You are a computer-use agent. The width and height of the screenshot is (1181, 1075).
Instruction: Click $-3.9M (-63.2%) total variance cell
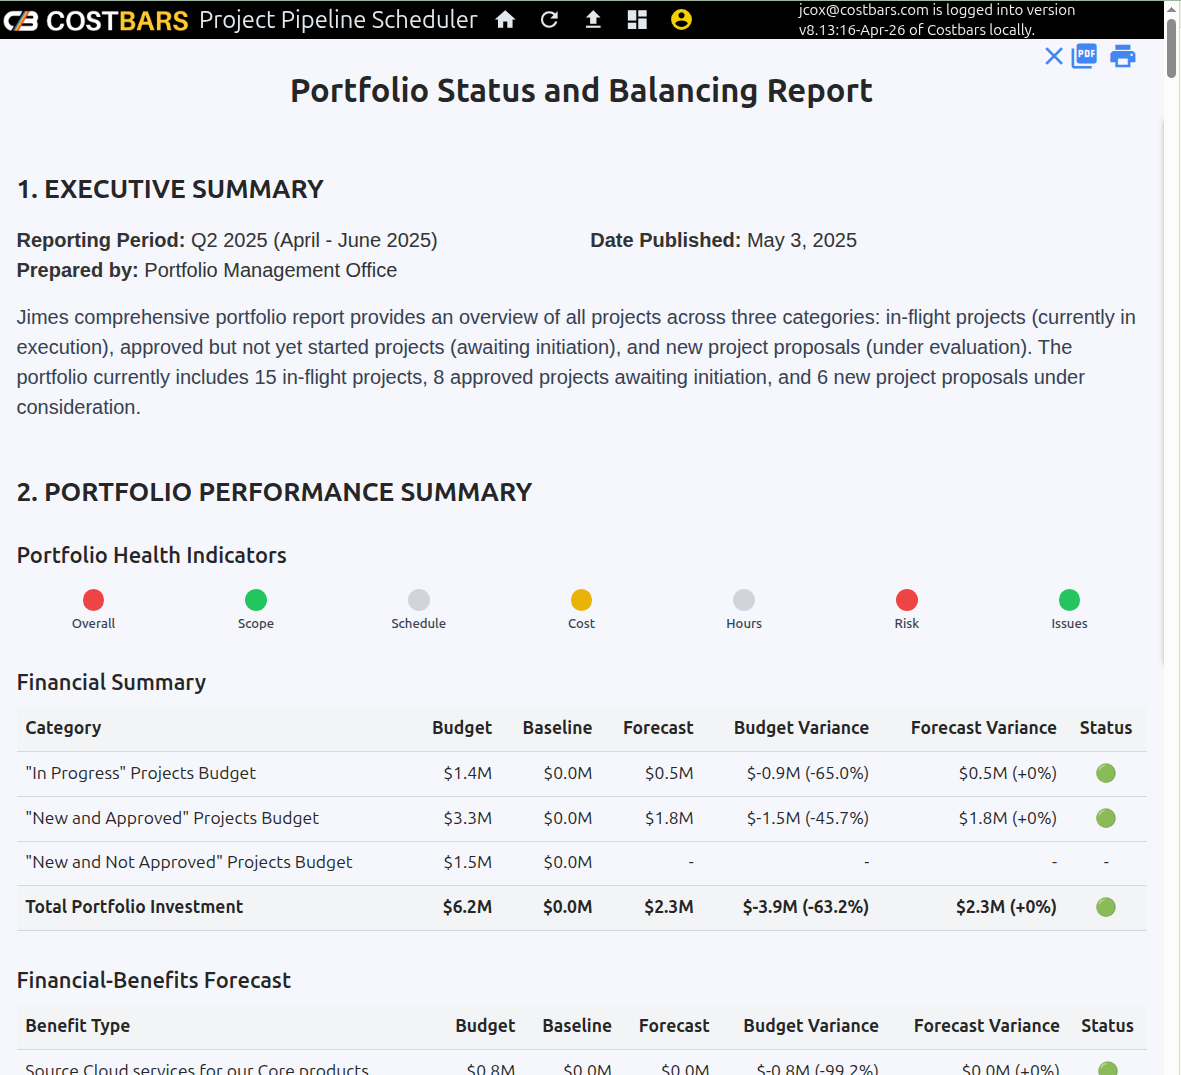point(806,907)
